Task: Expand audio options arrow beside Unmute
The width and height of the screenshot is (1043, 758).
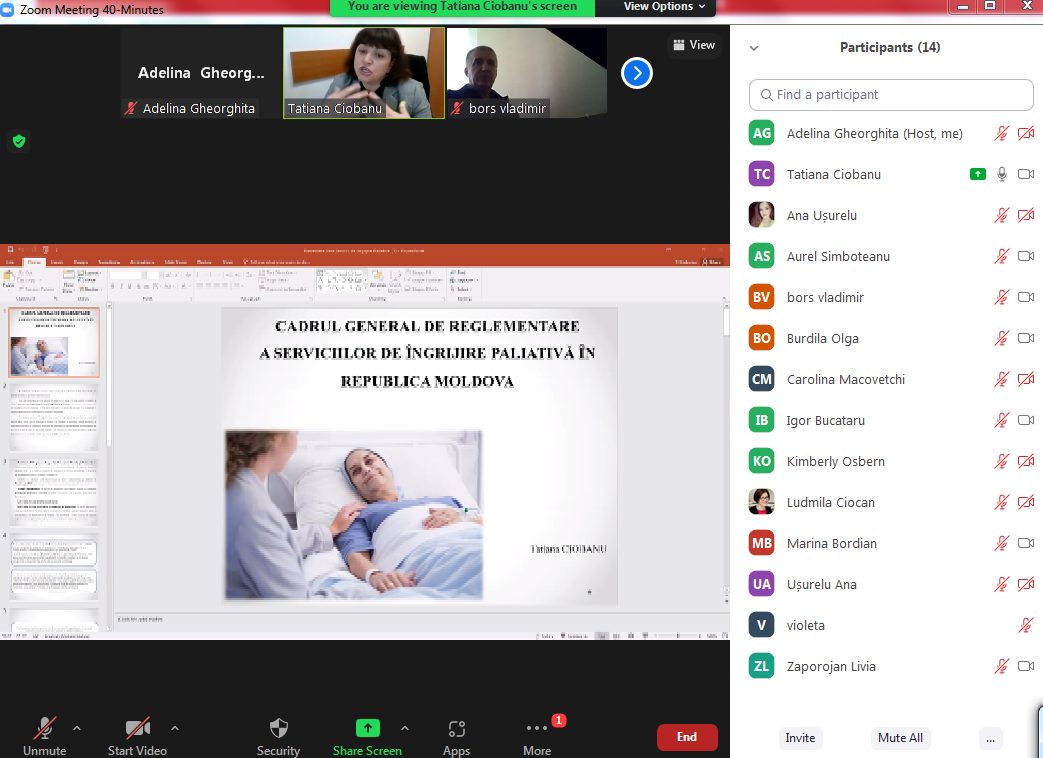Action: click(77, 727)
